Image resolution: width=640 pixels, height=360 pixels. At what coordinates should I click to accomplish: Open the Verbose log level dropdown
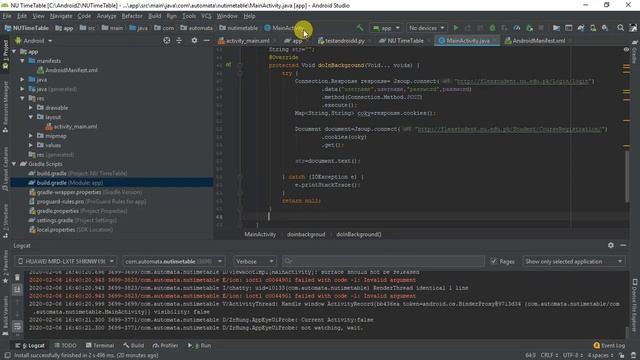tap(254, 261)
